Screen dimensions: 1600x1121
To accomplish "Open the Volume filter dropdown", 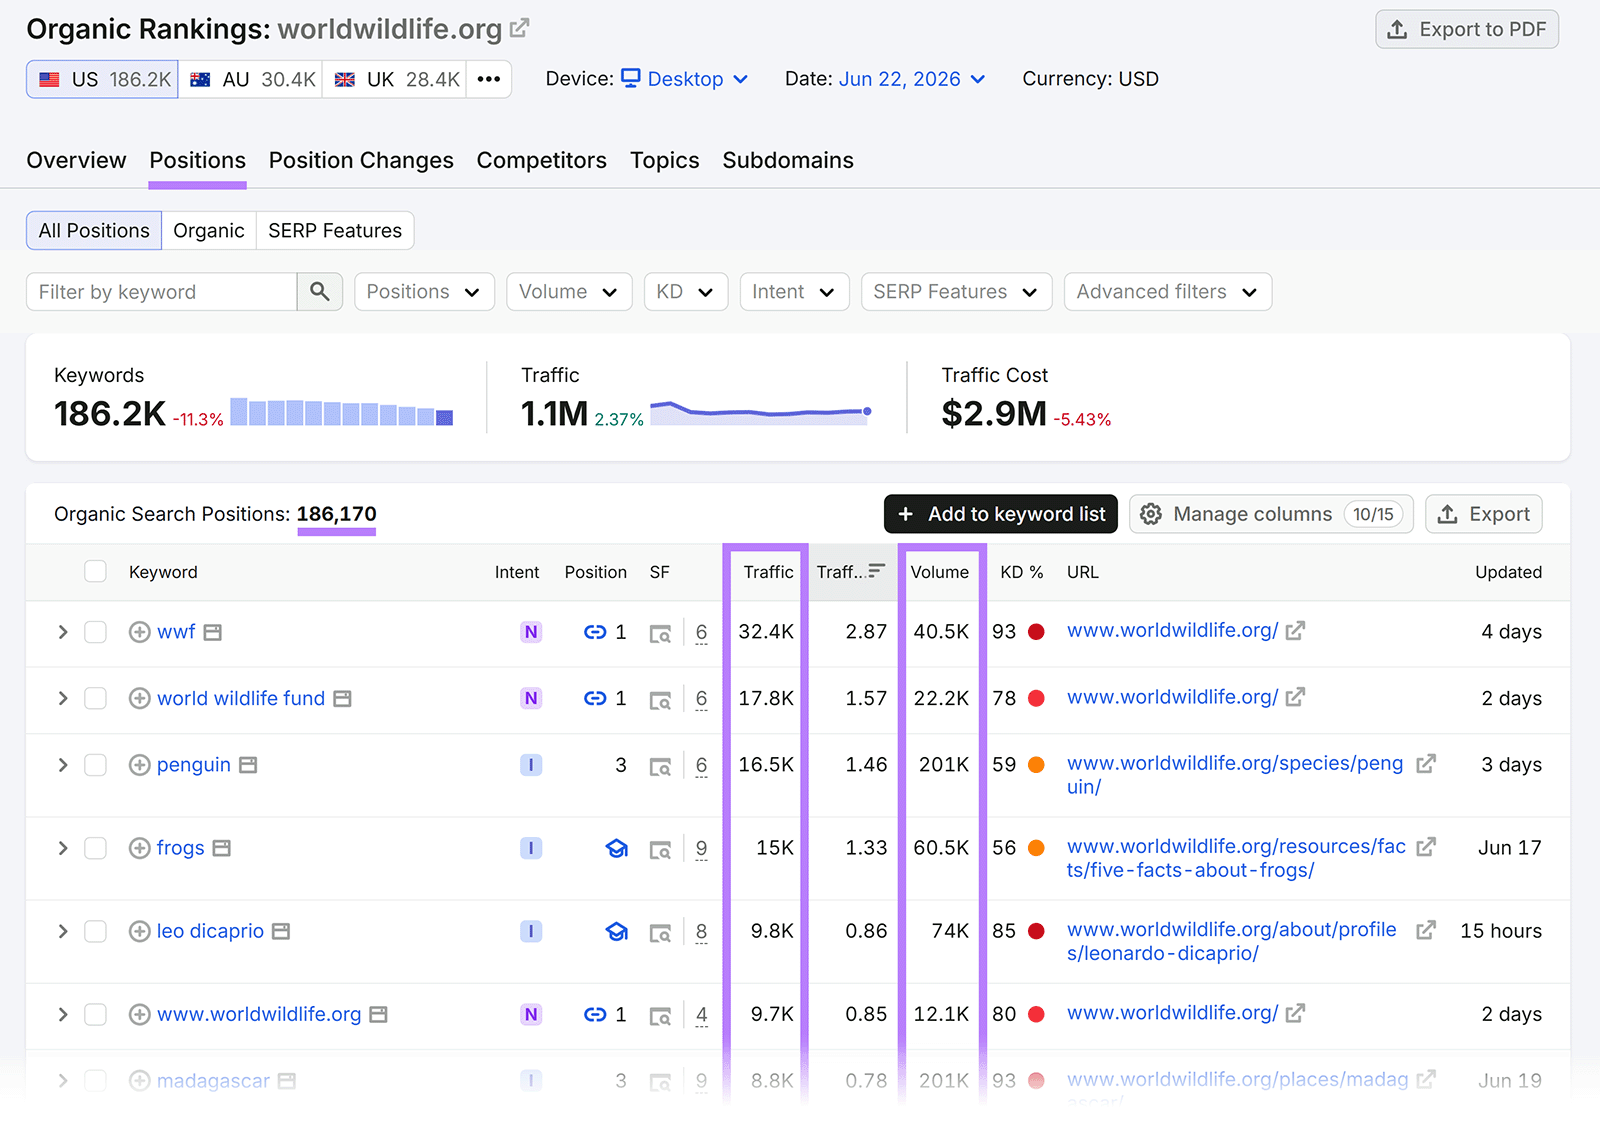I will click(x=569, y=292).
